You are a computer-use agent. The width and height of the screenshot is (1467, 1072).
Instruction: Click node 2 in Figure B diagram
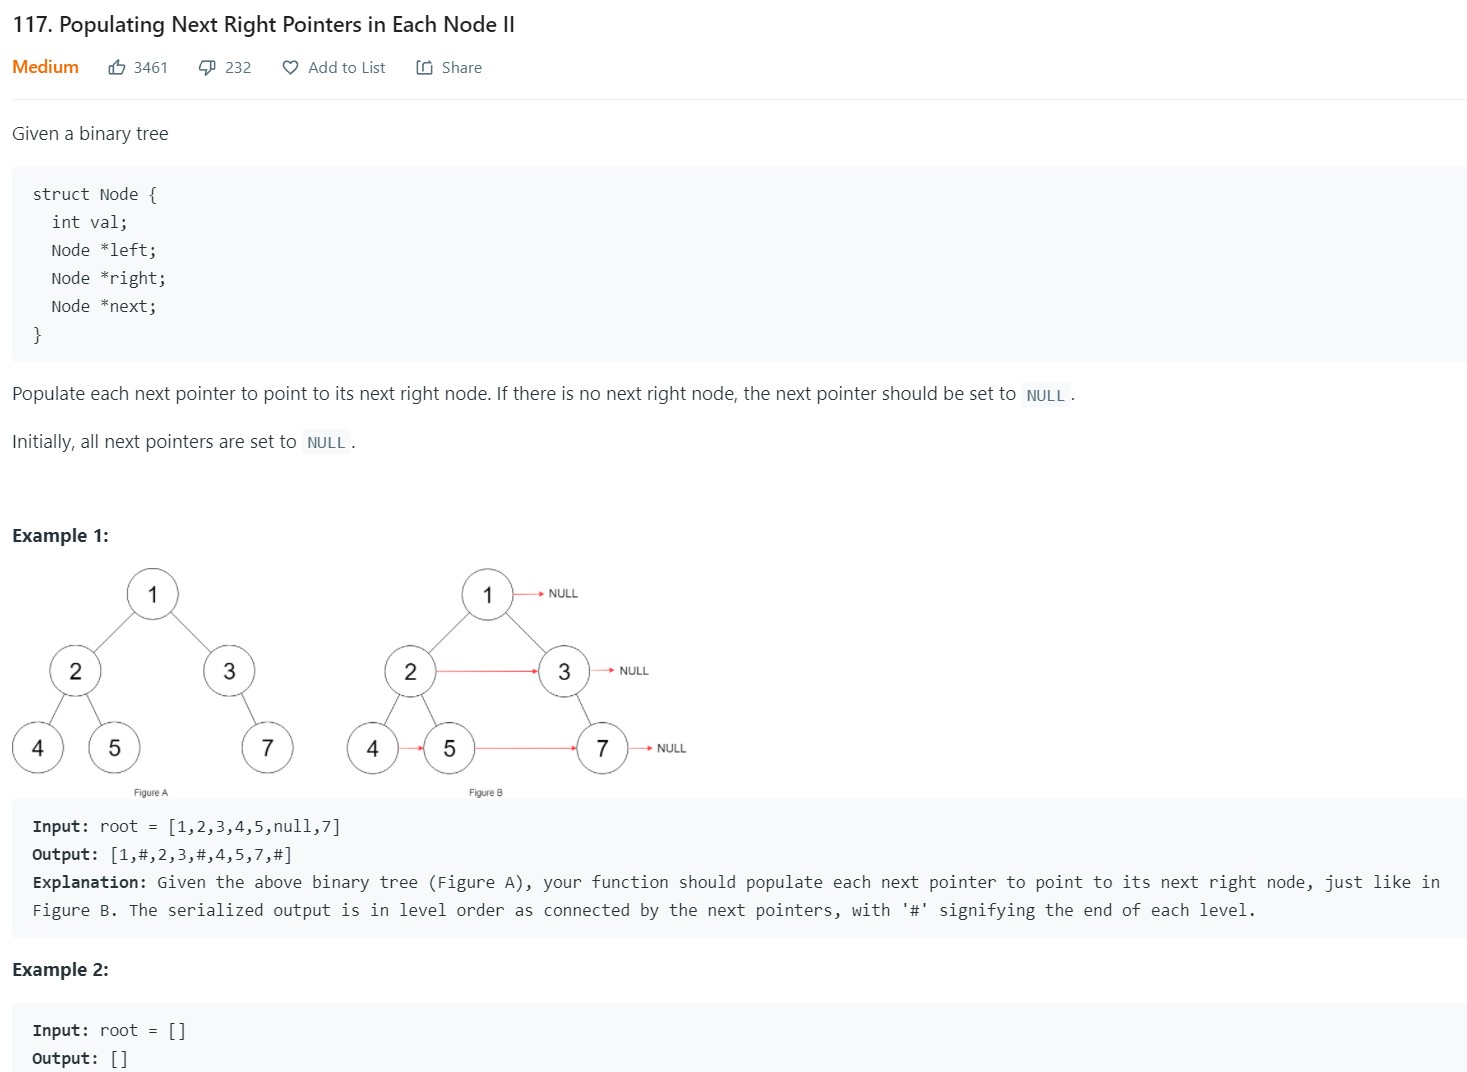pyautogui.click(x=410, y=671)
